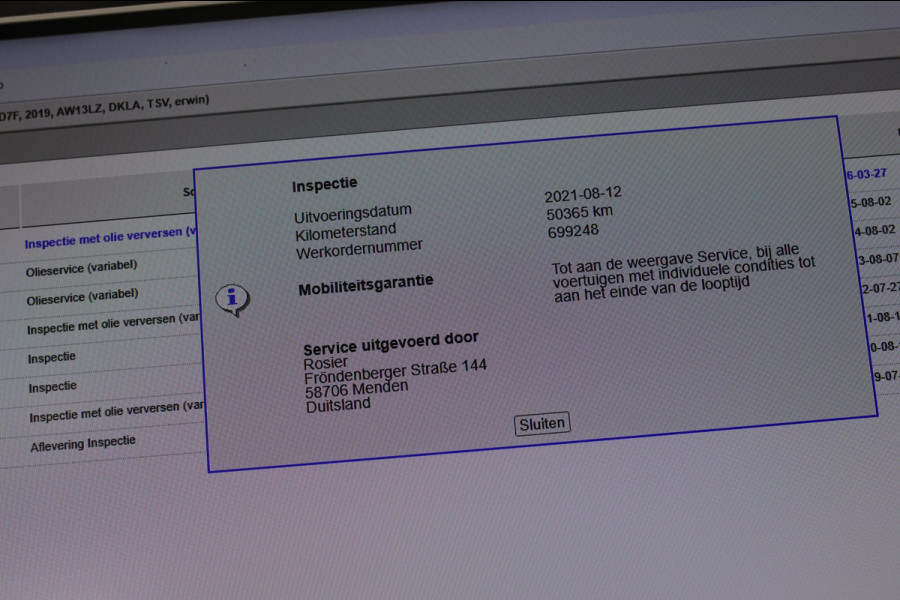This screenshot has height=600, width=900.
Task: Click the Fröndenberger Straße 144 address line
Action: click(x=395, y=369)
